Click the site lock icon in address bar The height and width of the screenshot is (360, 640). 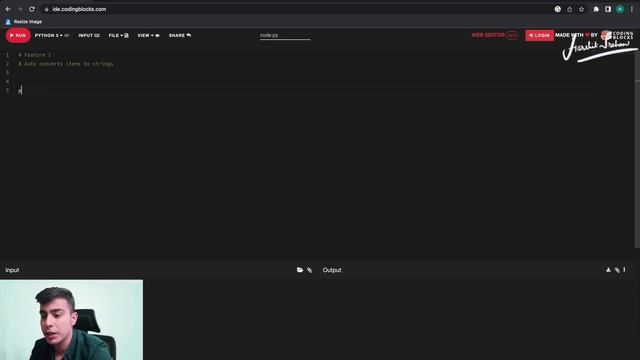[x=47, y=9]
